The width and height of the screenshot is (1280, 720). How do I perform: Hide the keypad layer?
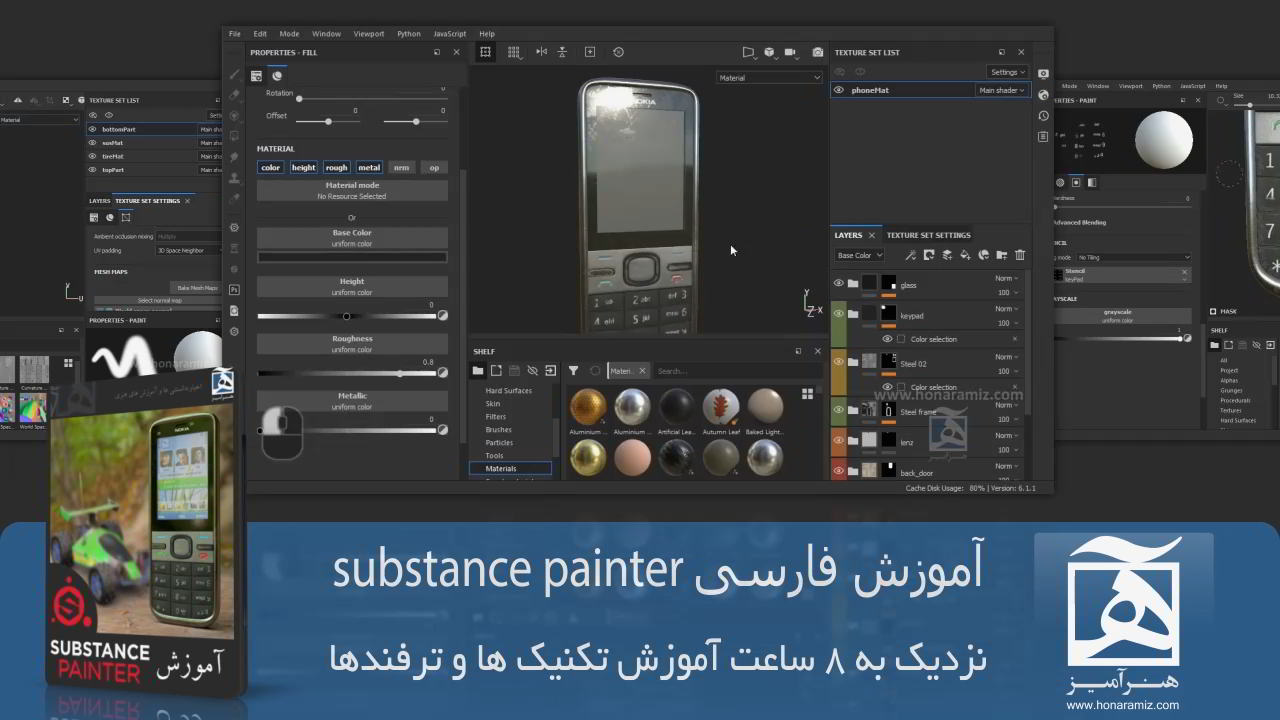click(x=839, y=313)
